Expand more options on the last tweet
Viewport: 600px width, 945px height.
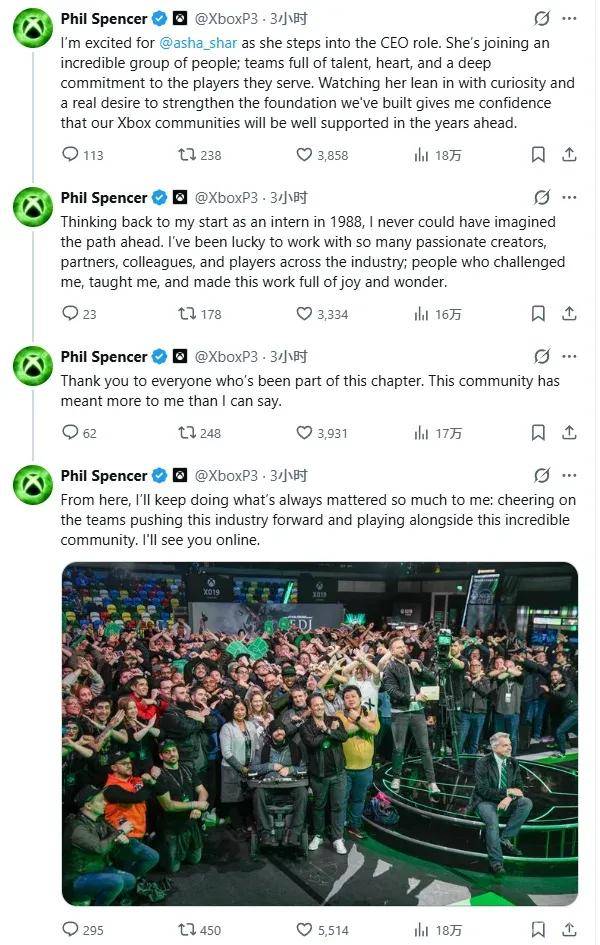[570, 475]
